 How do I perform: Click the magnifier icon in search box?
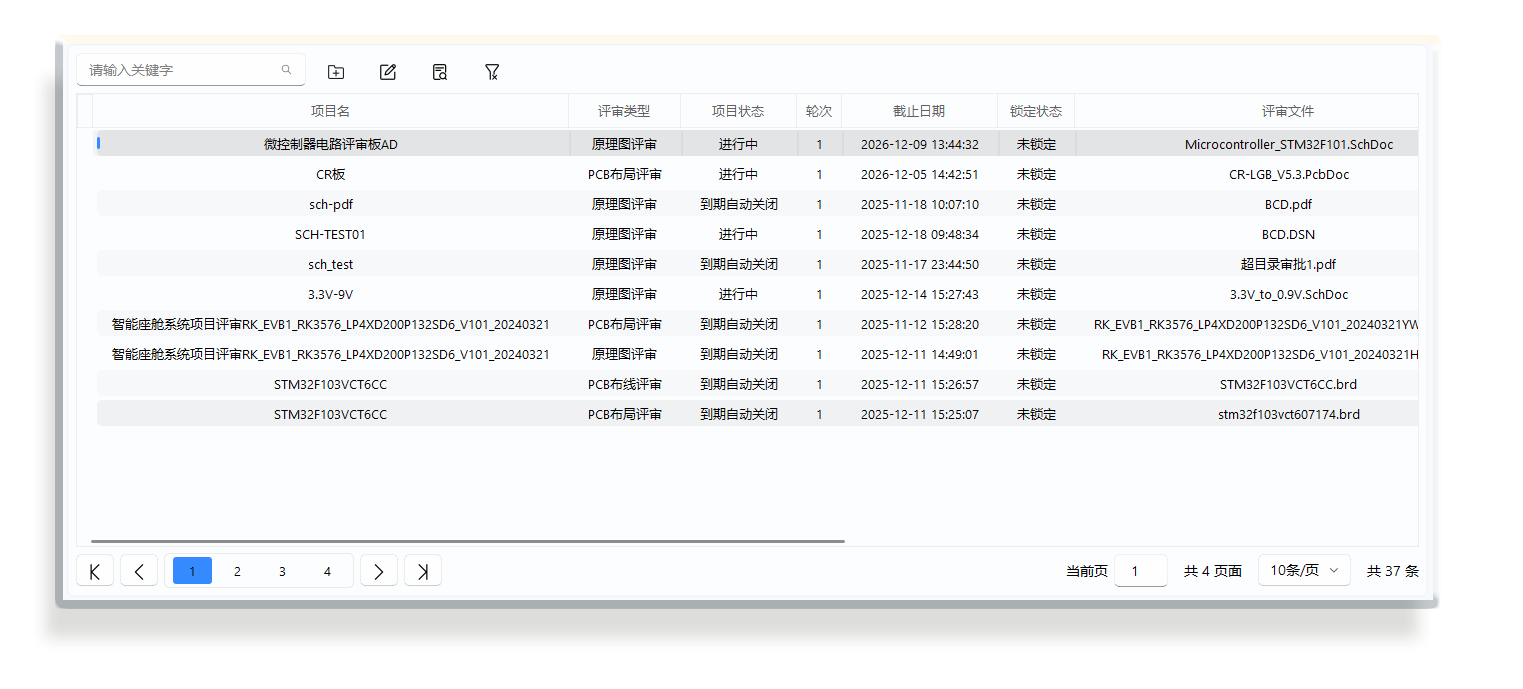(286, 70)
